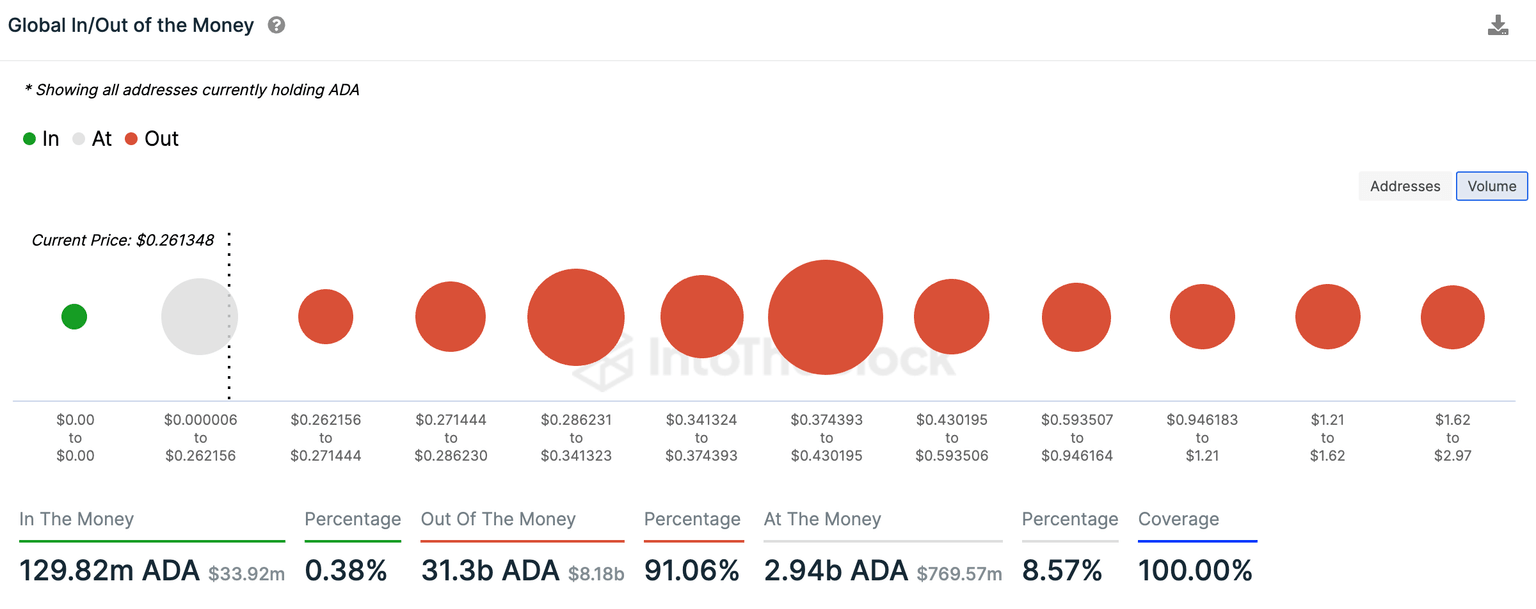Click the Global In/Out of the Money title
The height and width of the screenshot is (609, 1536).
(130, 25)
